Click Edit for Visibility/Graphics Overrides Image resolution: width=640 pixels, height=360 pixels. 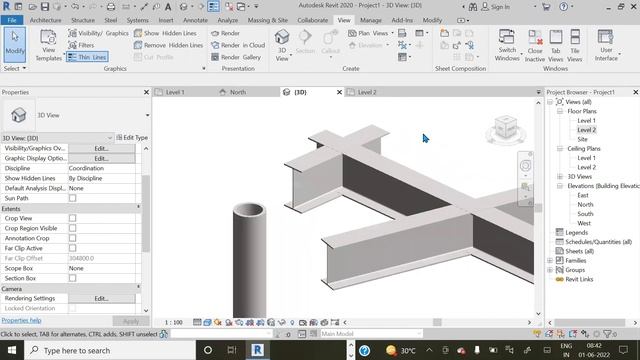[102, 149]
